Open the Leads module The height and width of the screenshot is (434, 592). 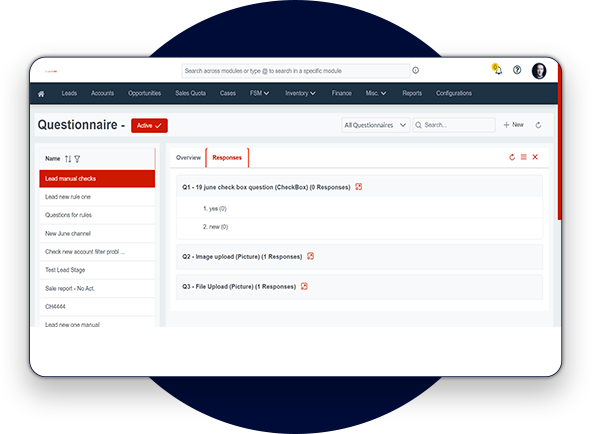69,93
